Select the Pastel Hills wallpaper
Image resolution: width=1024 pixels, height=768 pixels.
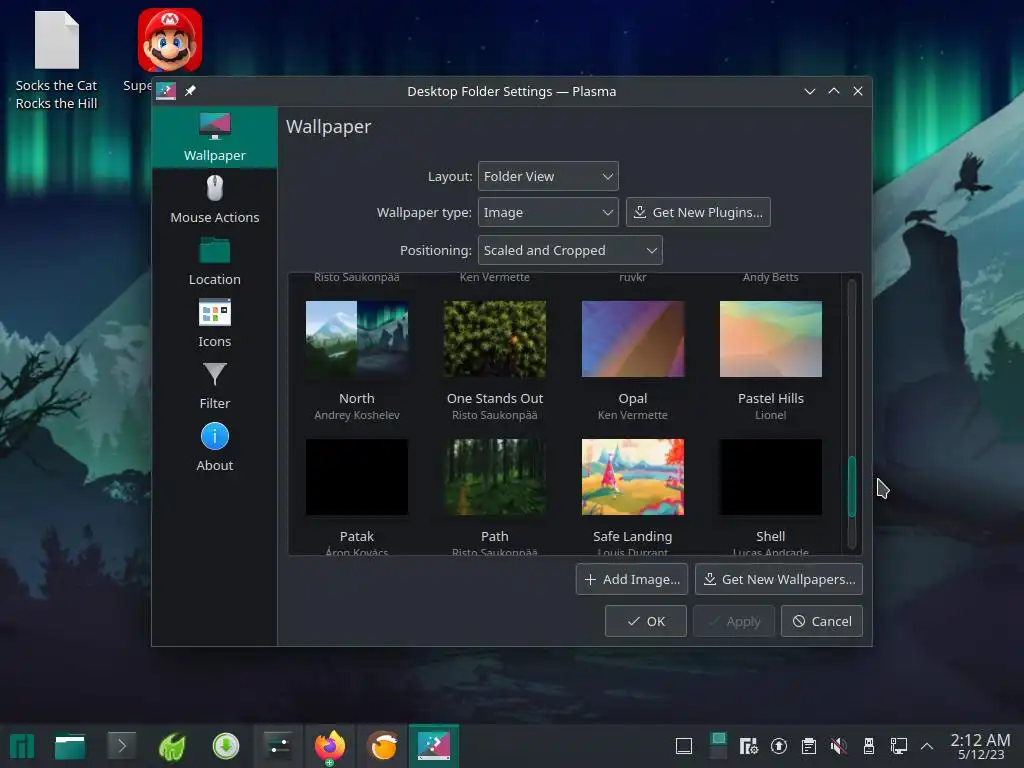point(771,339)
